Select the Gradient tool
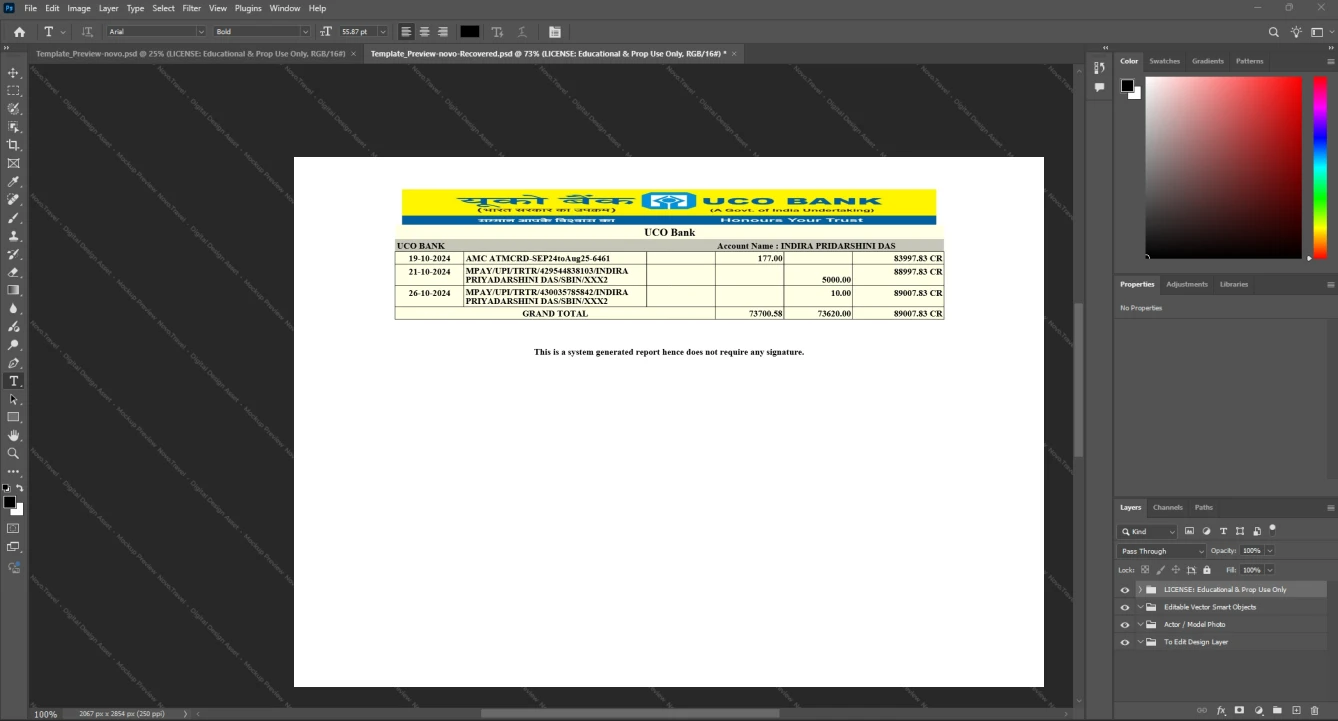This screenshot has height=721, width=1338. pos(13,290)
